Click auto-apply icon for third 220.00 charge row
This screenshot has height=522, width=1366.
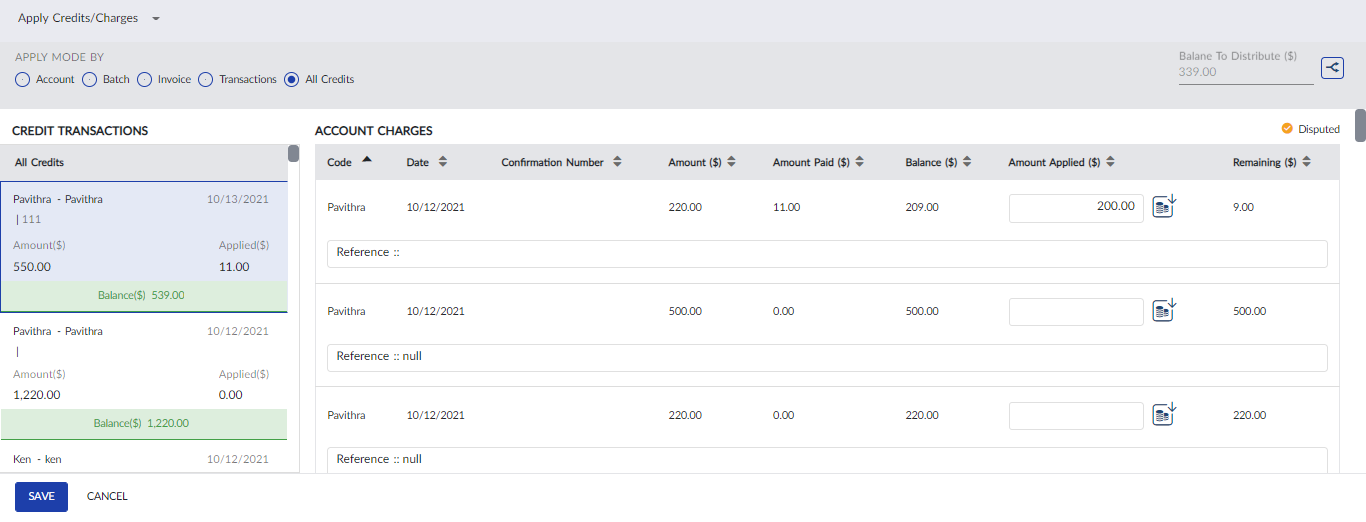(x=1164, y=415)
